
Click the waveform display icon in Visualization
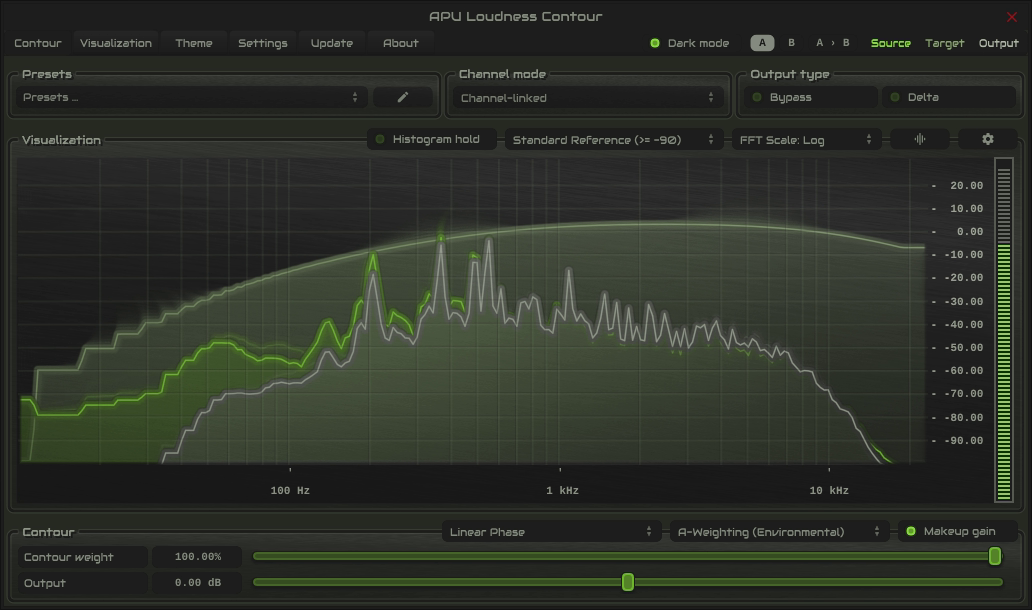click(x=919, y=140)
